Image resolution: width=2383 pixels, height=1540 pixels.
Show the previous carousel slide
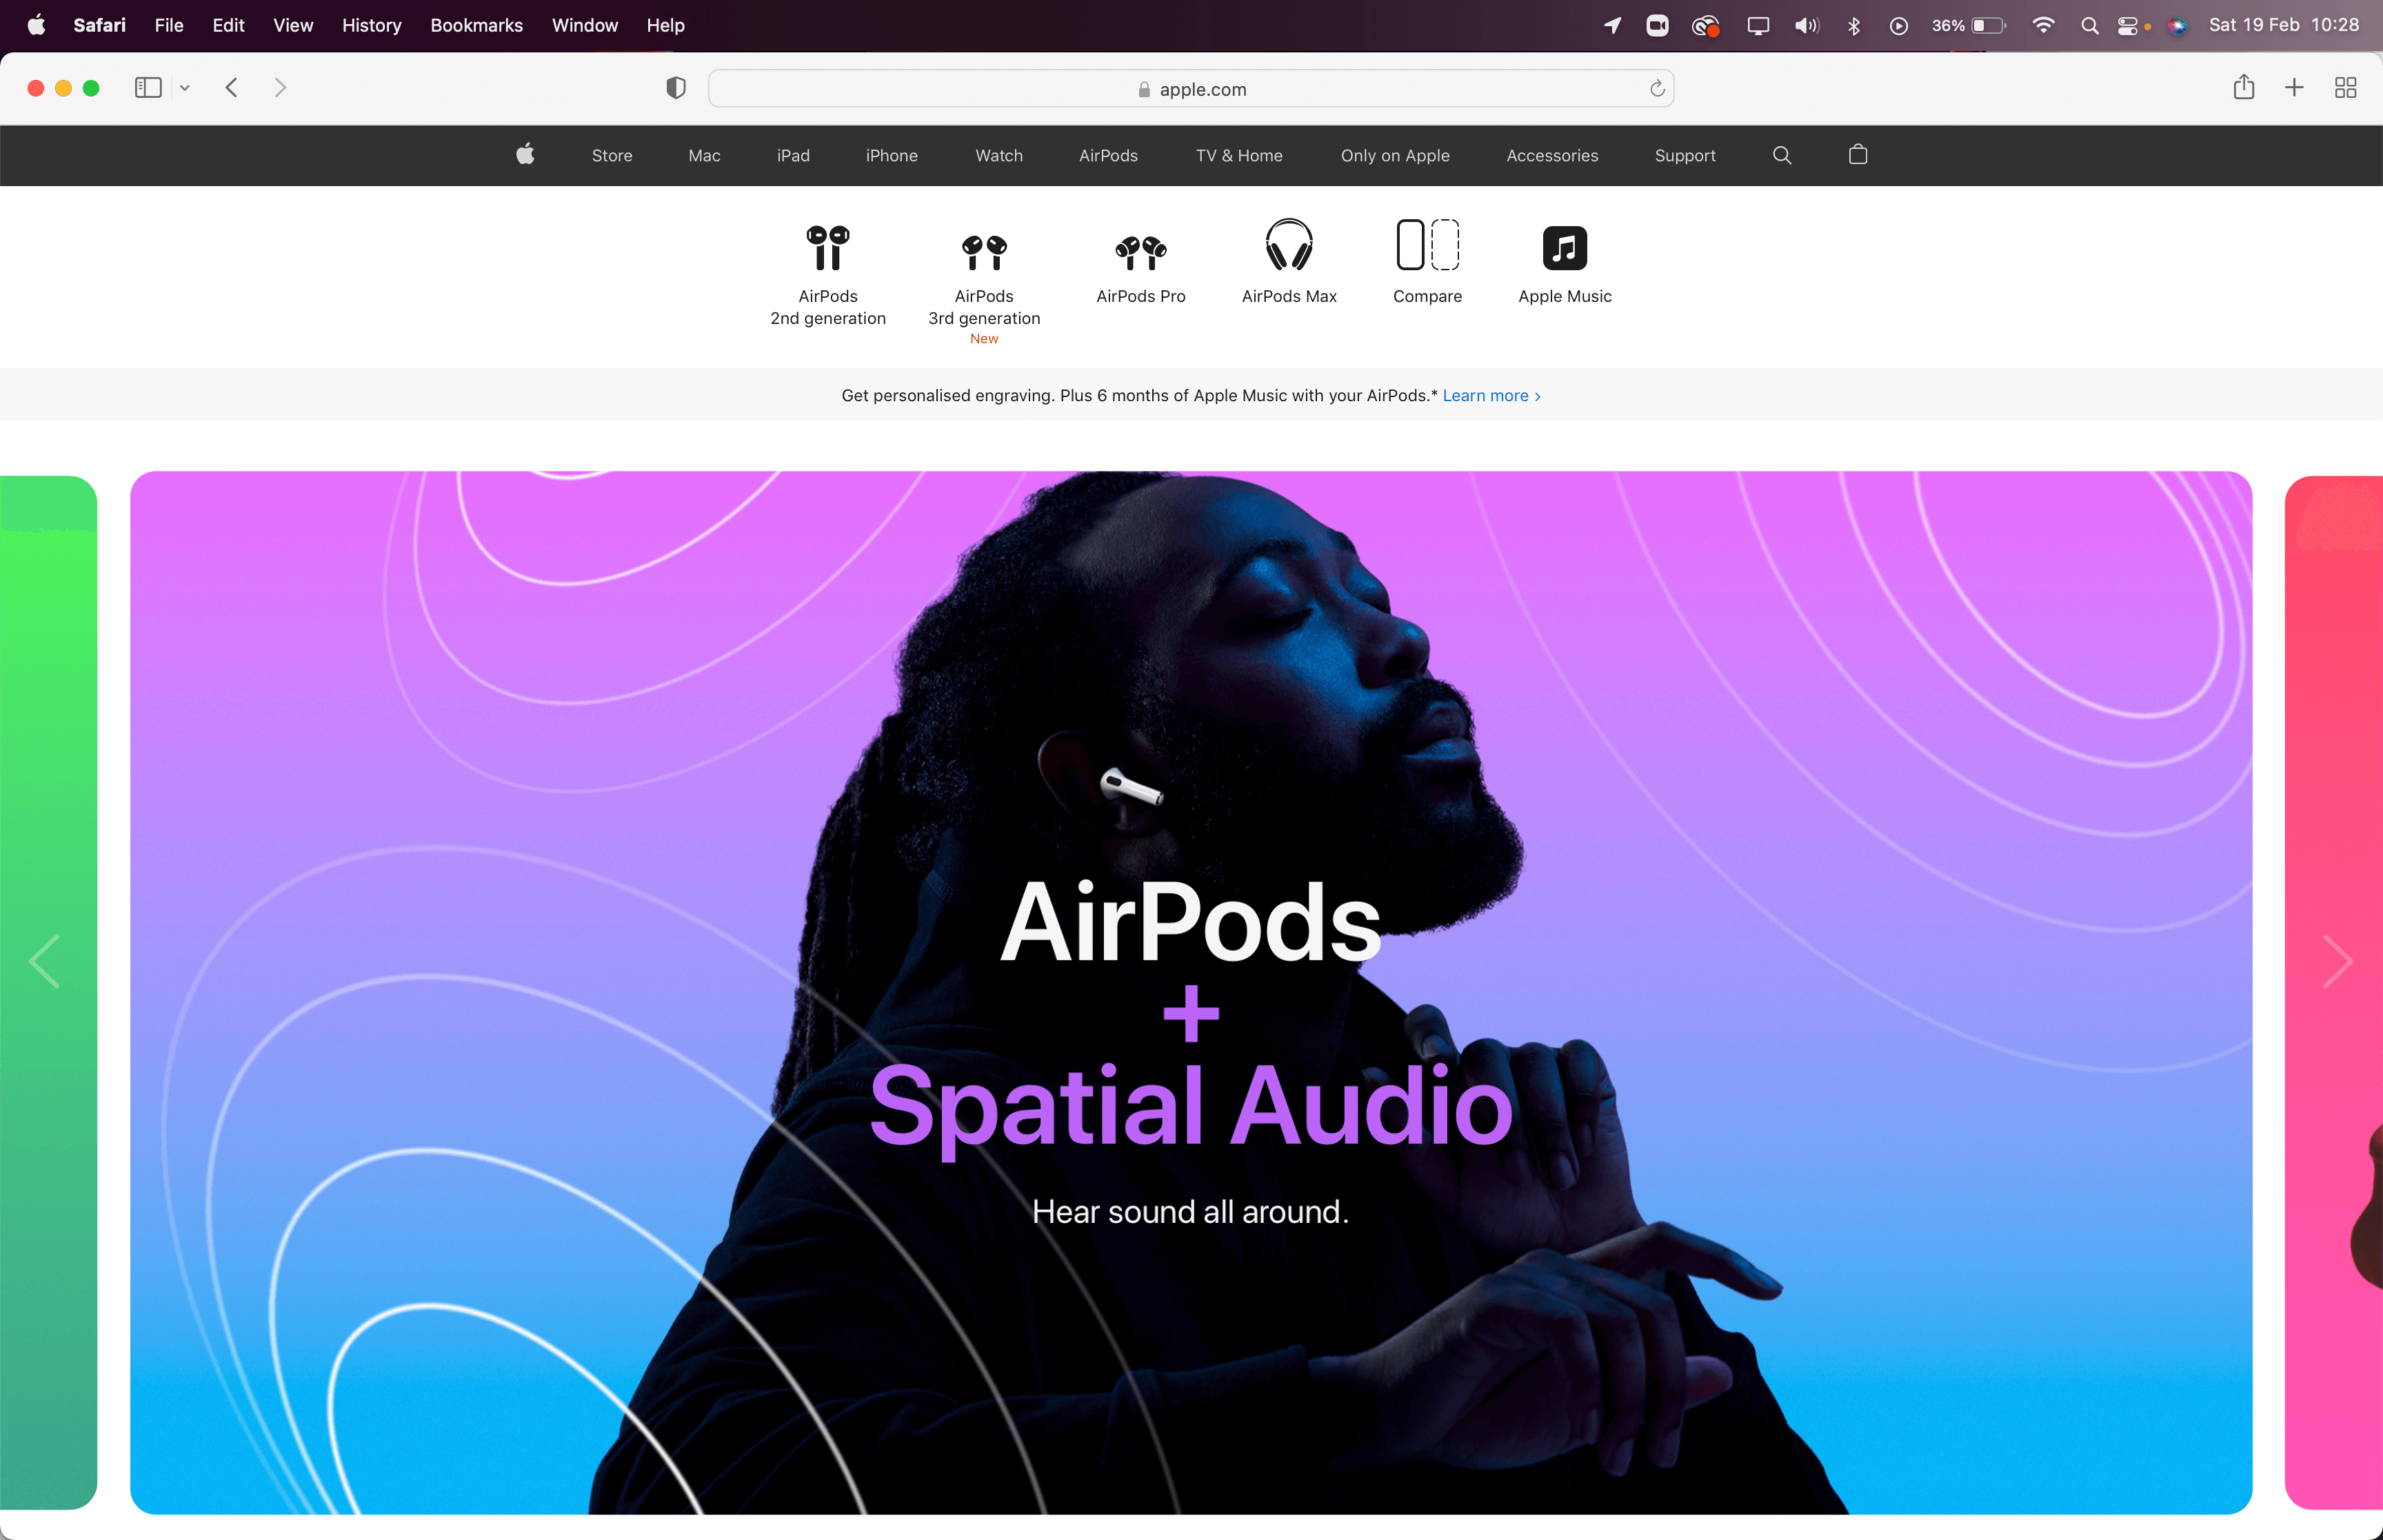44,961
